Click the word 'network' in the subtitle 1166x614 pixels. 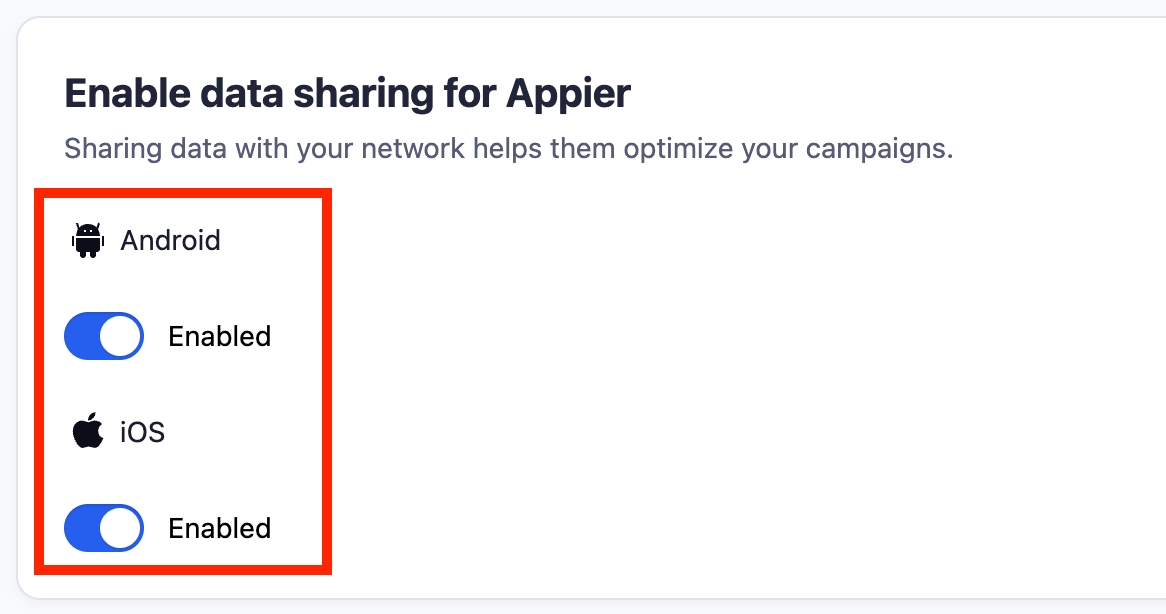tap(412, 149)
